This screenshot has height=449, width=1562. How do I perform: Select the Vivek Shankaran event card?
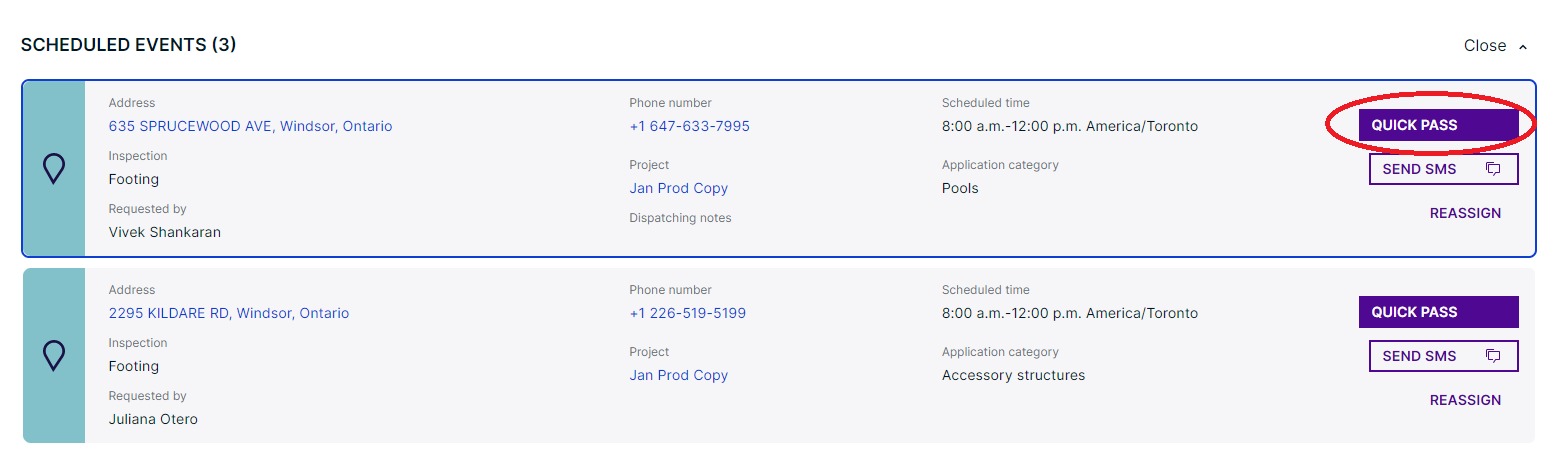click(x=778, y=168)
